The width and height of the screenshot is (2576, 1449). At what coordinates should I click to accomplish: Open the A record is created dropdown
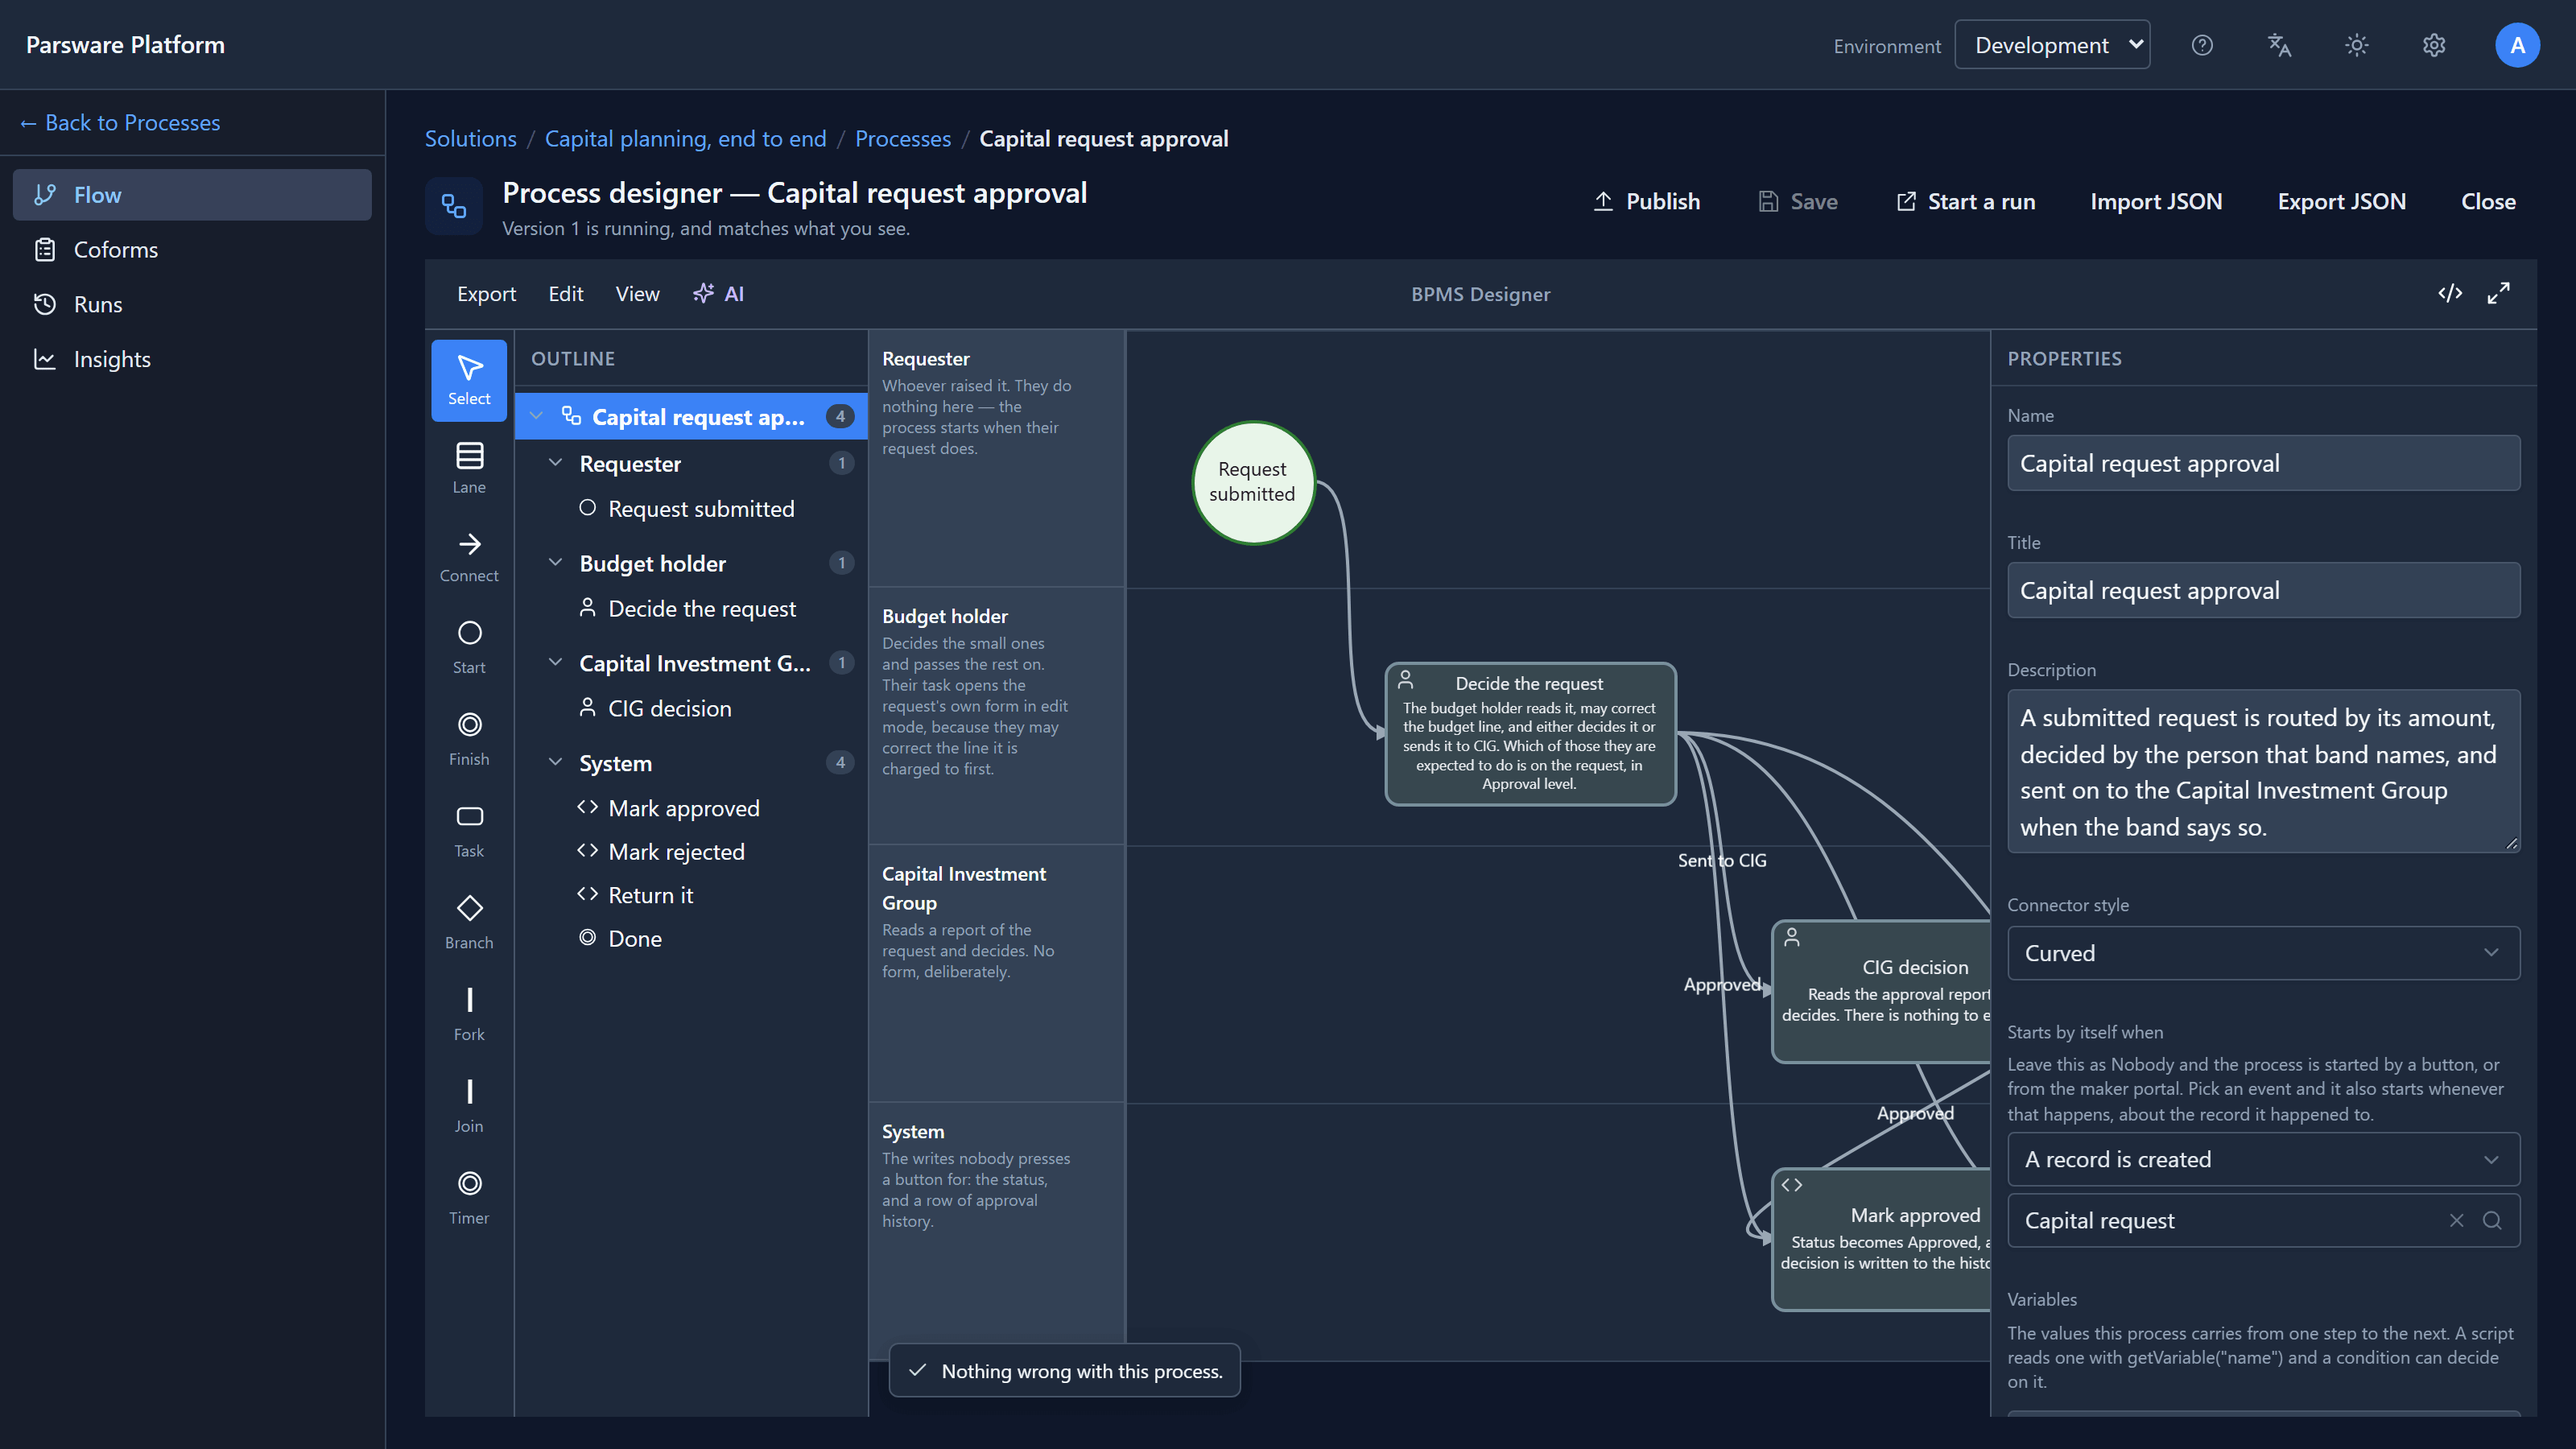pos(2263,1159)
